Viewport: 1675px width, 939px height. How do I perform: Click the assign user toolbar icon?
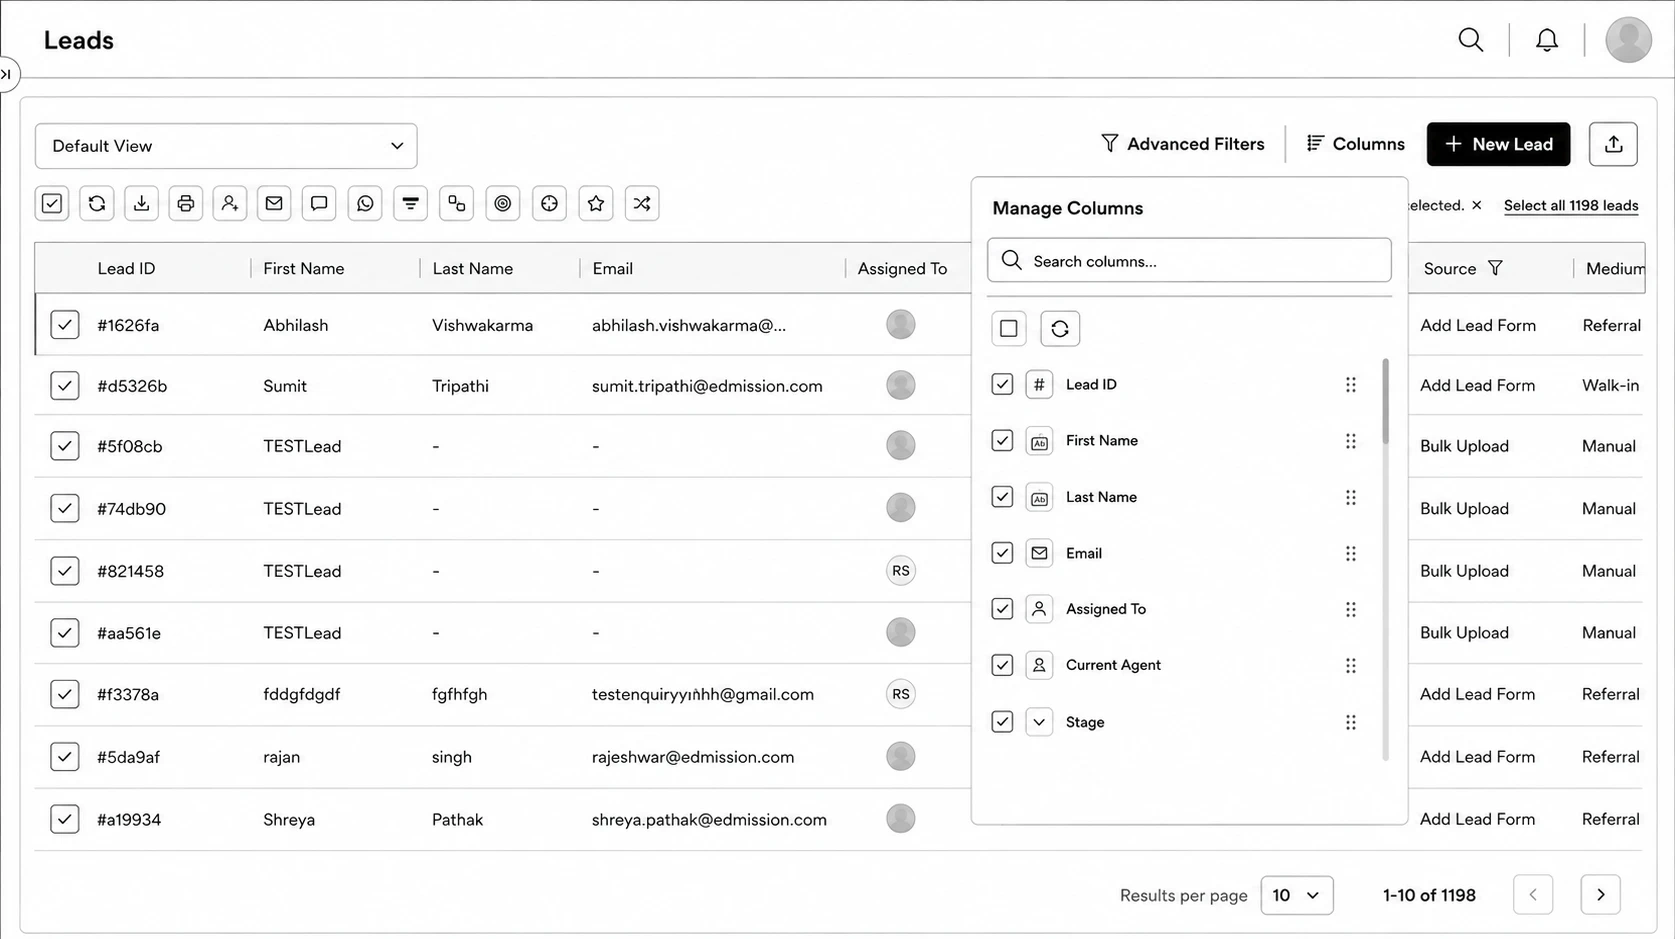click(x=230, y=203)
